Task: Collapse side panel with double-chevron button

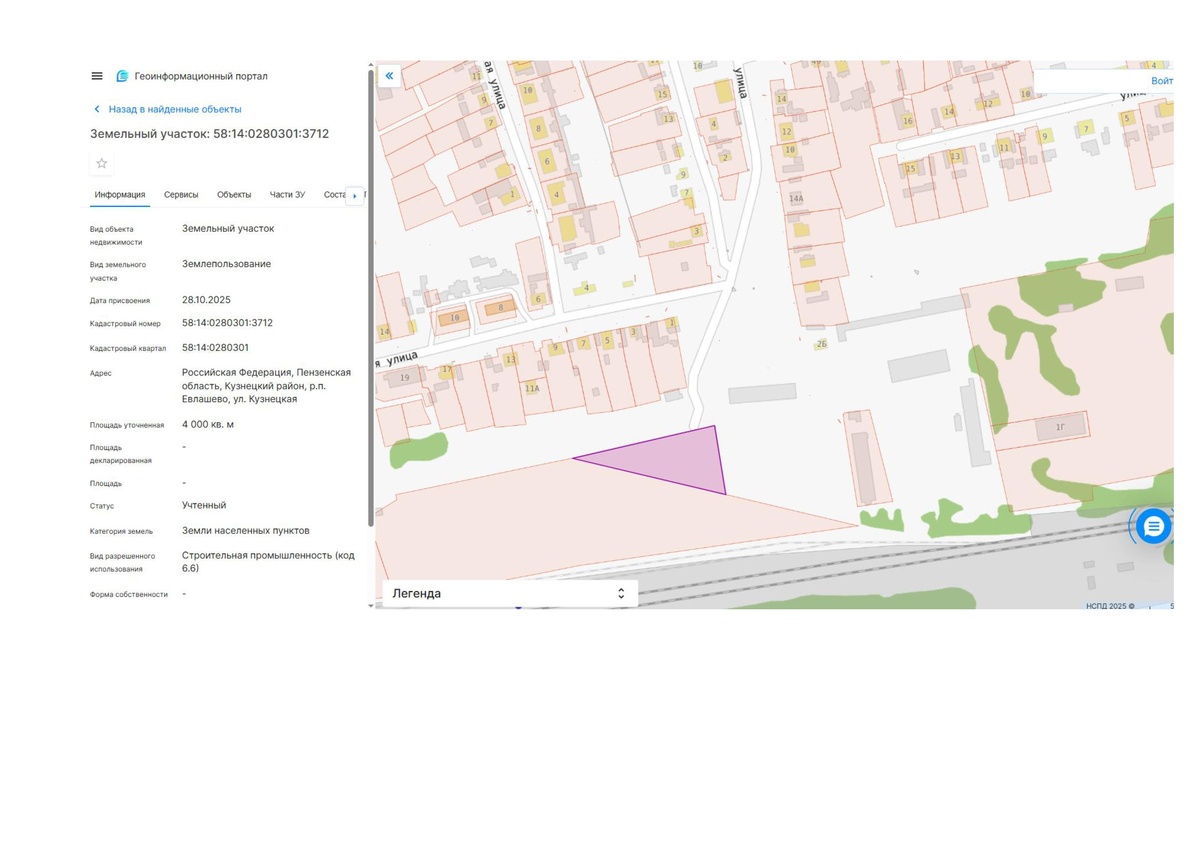Action: [389, 76]
